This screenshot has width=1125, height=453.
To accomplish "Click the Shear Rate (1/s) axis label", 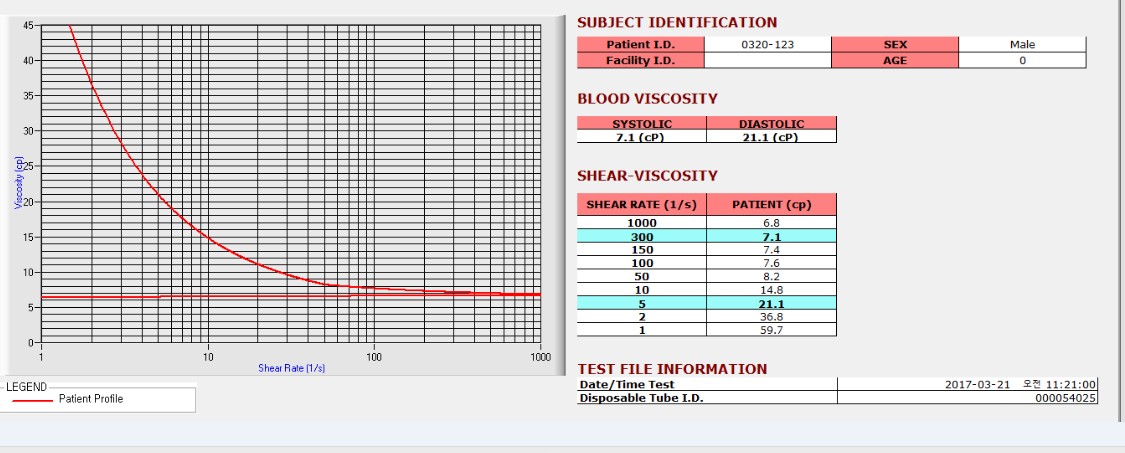I will click(291, 368).
